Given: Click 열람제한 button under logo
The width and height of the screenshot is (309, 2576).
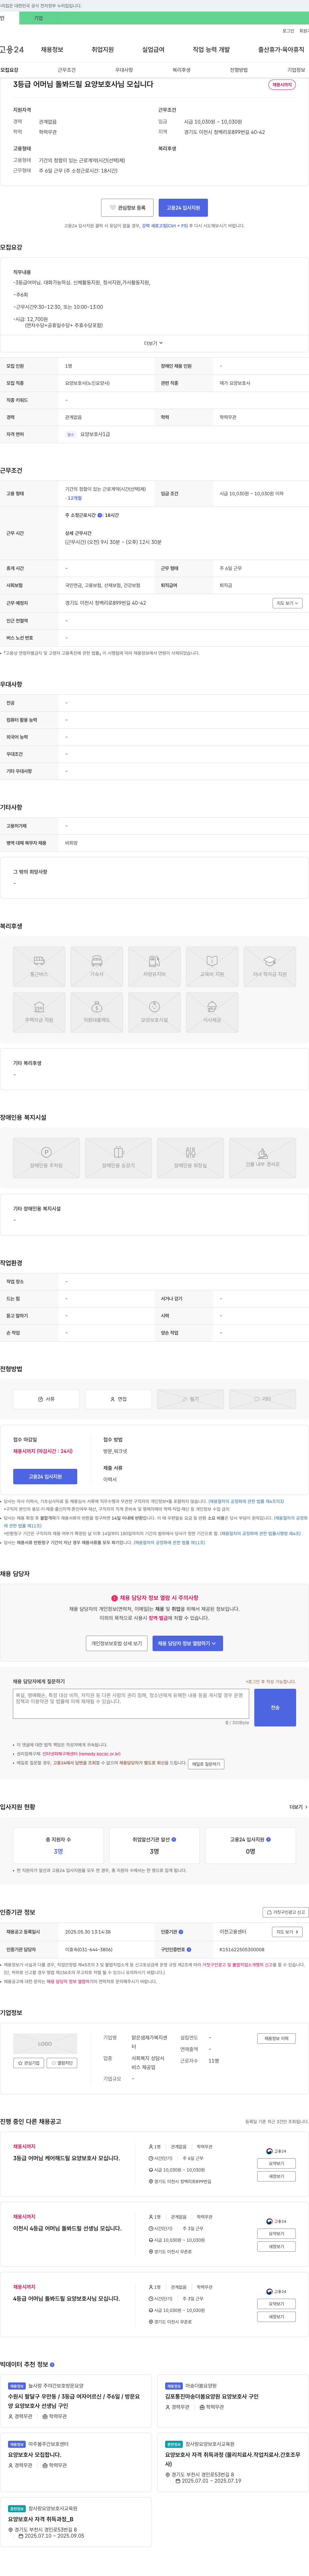Looking at the screenshot, I should (62, 2063).
